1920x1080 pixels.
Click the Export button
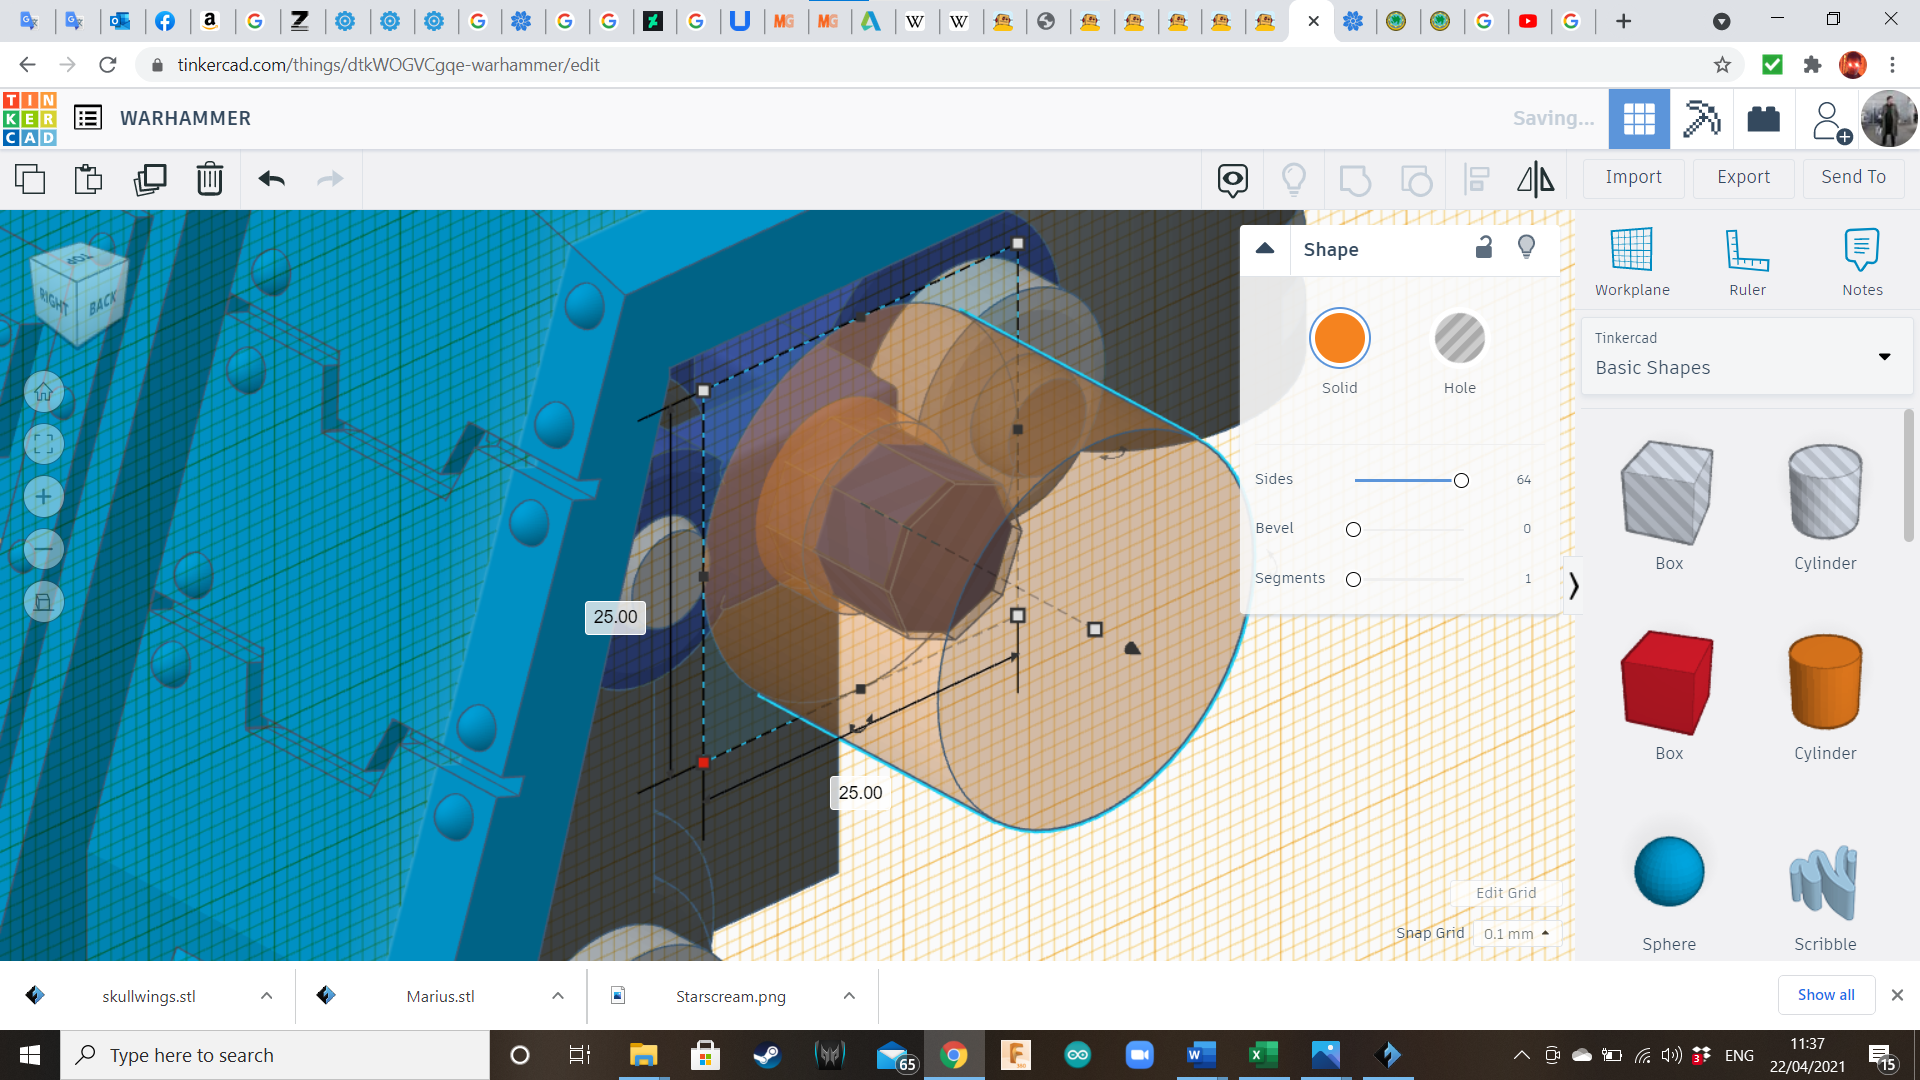coord(1743,177)
